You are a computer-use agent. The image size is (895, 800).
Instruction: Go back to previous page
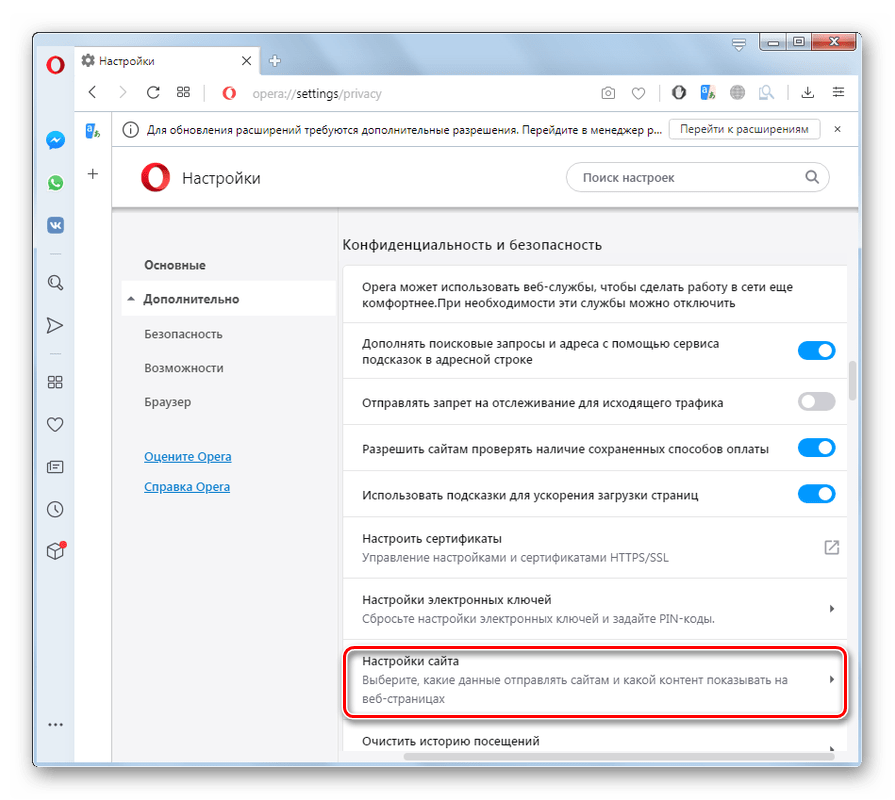pyautogui.click(x=92, y=92)
